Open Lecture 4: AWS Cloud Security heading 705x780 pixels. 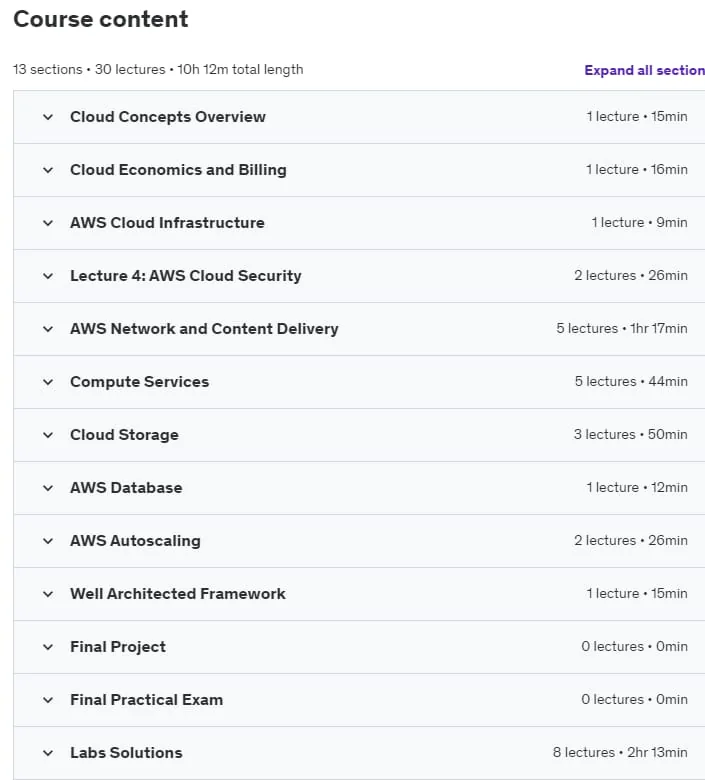(x=186, y=276)
